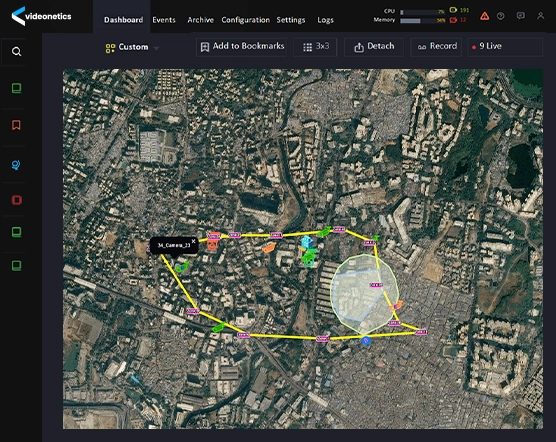556x442 pixels.
Task: Click the 34_Camera_23 tooltip label
Action: (x=174, y=245)
